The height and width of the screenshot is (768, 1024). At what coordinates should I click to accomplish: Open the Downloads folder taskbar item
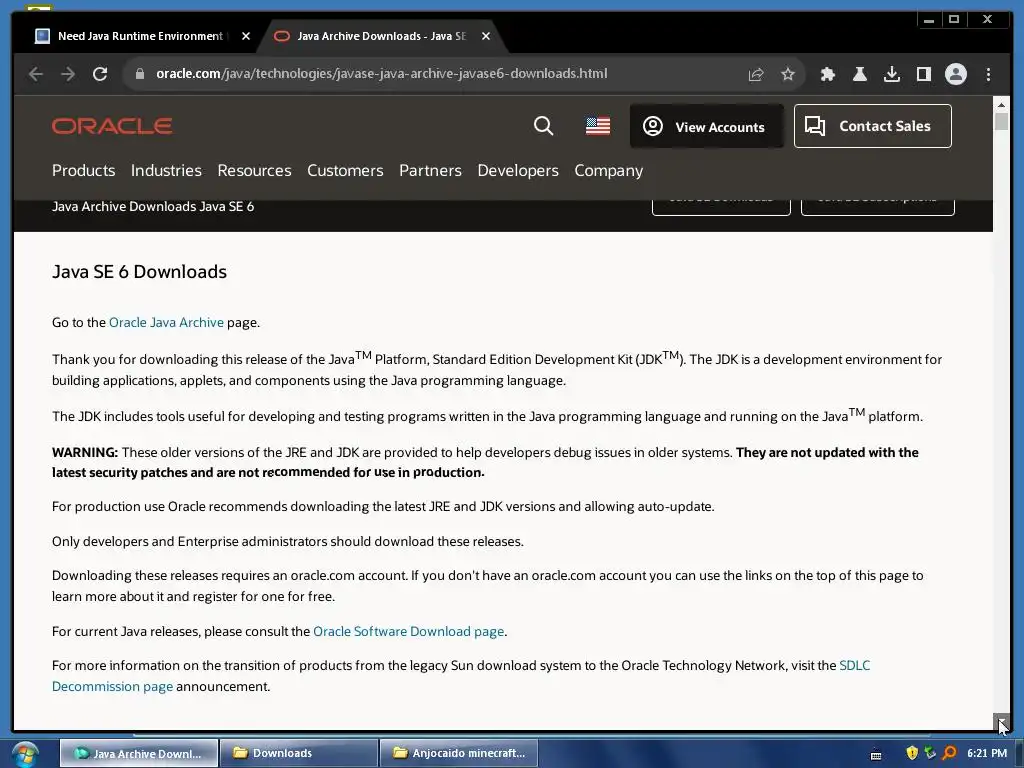(x=299, y=753)
